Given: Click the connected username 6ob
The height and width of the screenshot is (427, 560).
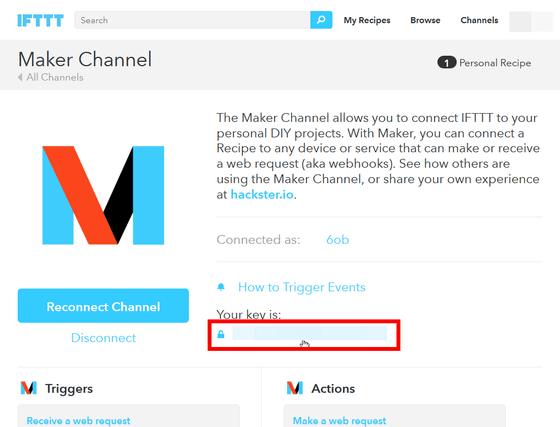Looking at the screenshot, I should 338,240.
